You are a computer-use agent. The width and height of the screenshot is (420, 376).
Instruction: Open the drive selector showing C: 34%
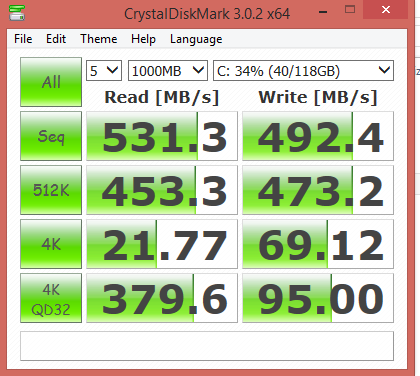point(303,71)
